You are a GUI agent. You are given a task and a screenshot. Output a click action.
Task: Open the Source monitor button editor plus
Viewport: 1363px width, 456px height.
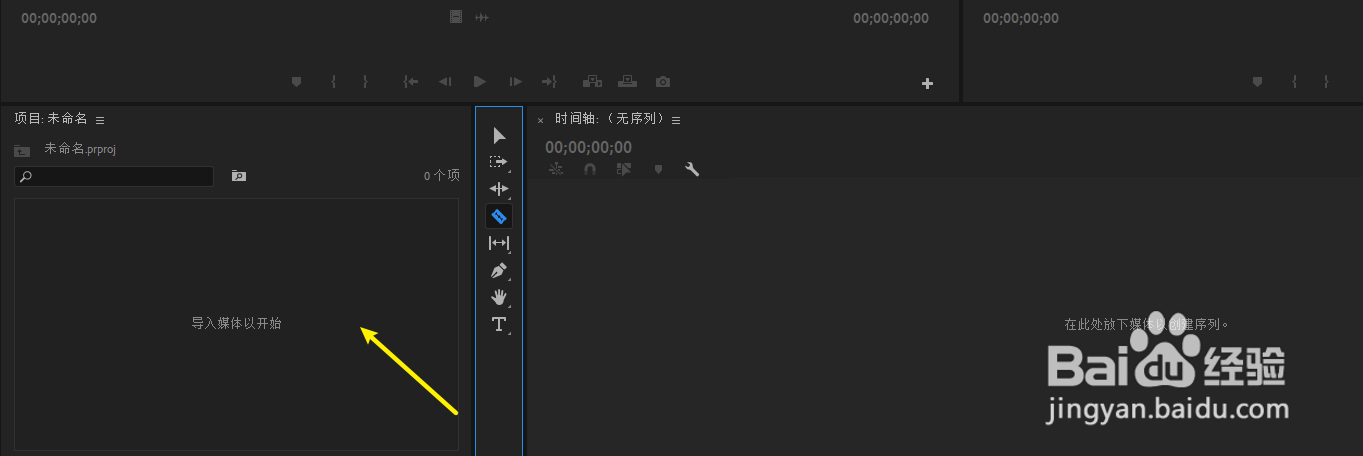[x=927, y=84]
